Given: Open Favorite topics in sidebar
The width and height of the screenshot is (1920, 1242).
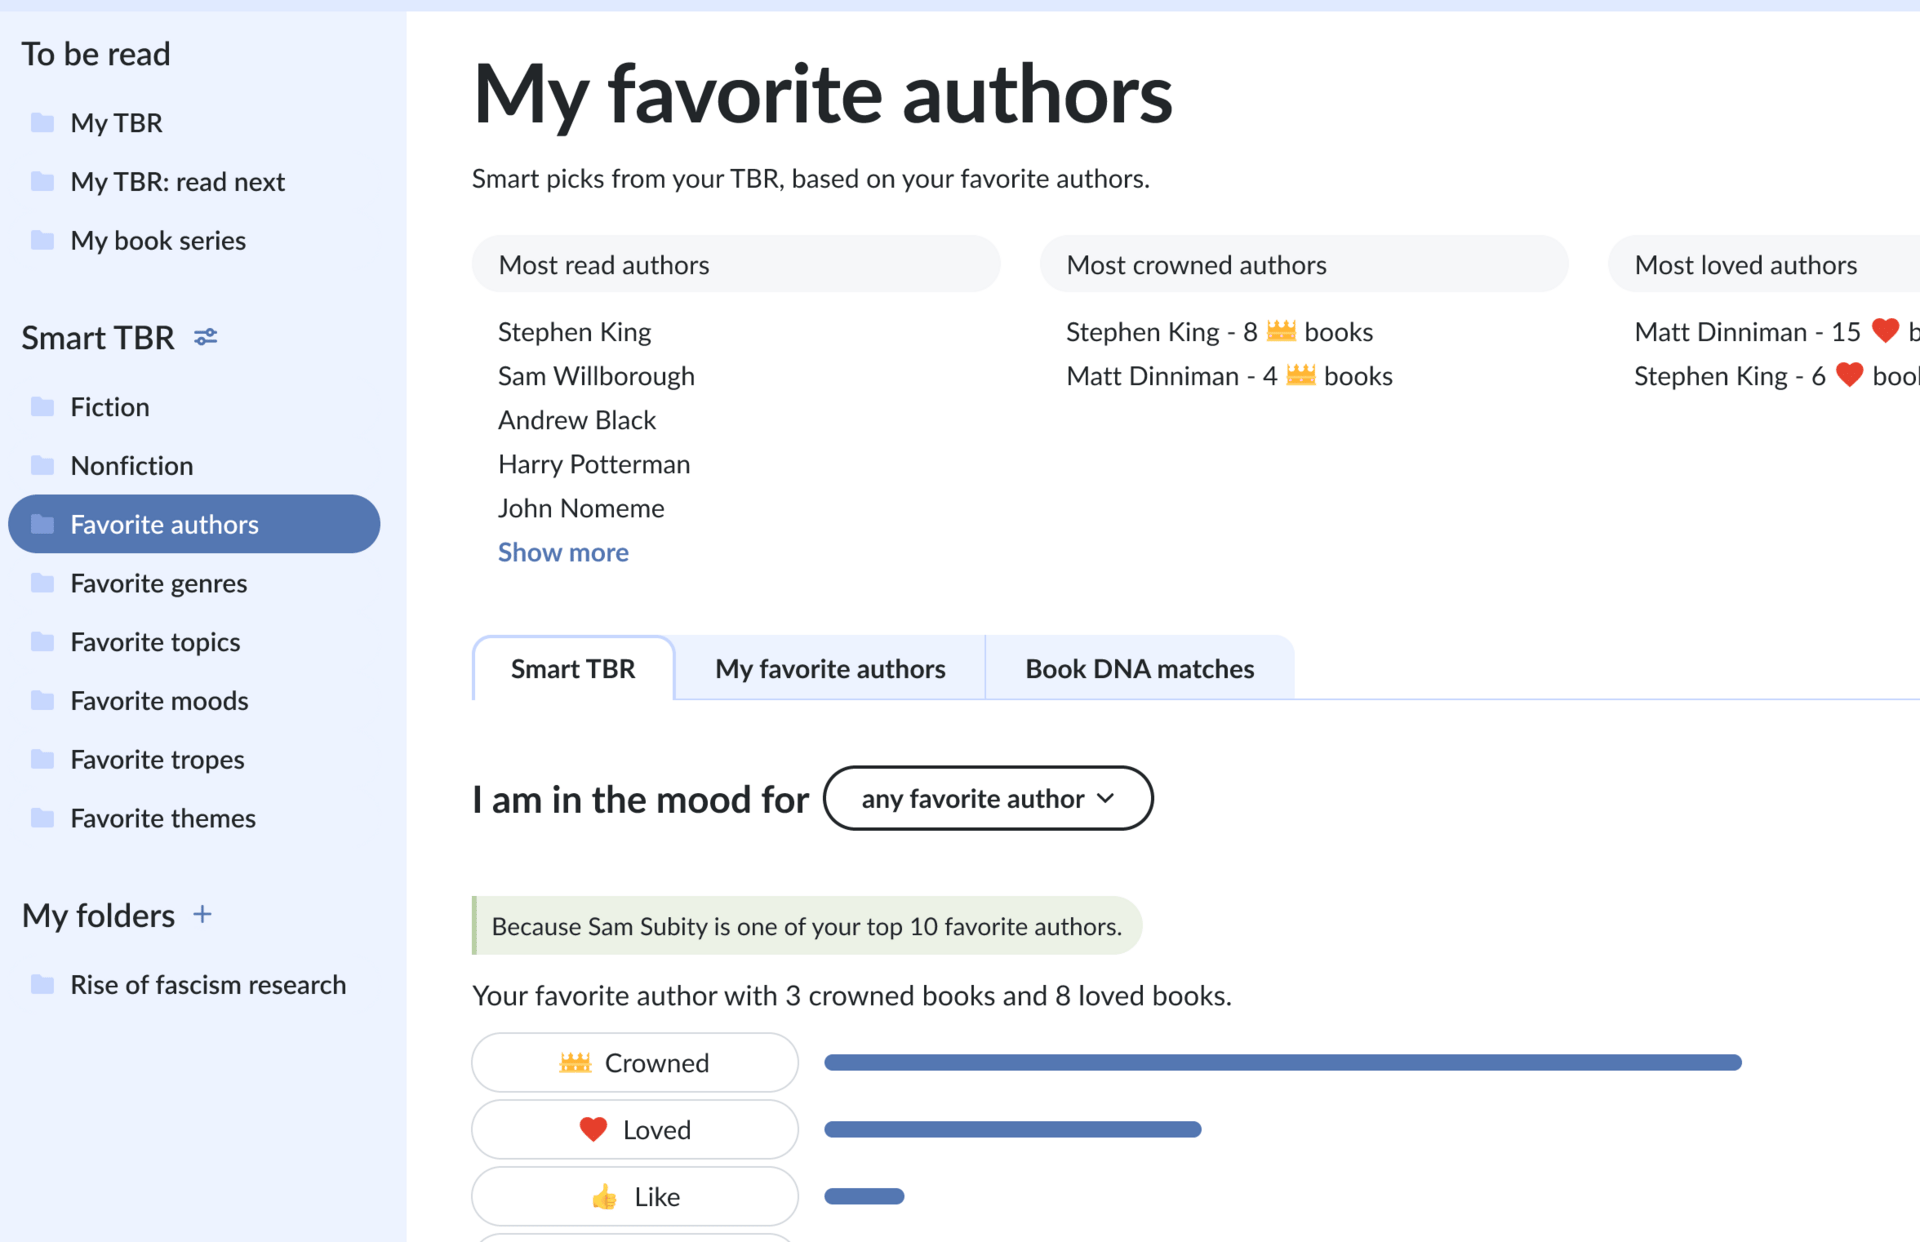Looking at the screenshot, I should click(x=155, y=642).
